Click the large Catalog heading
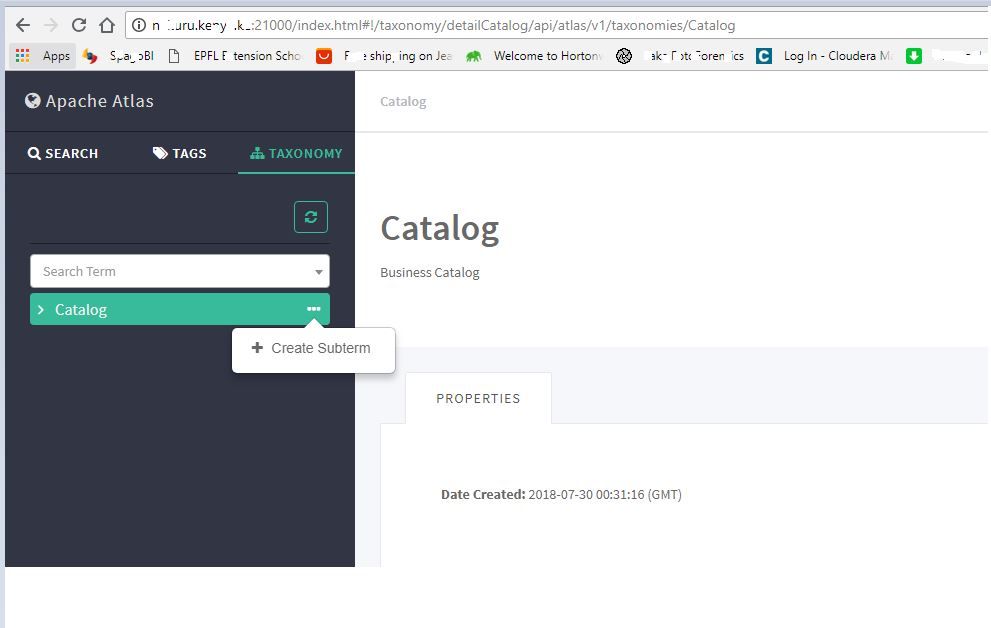 [440, 228]
